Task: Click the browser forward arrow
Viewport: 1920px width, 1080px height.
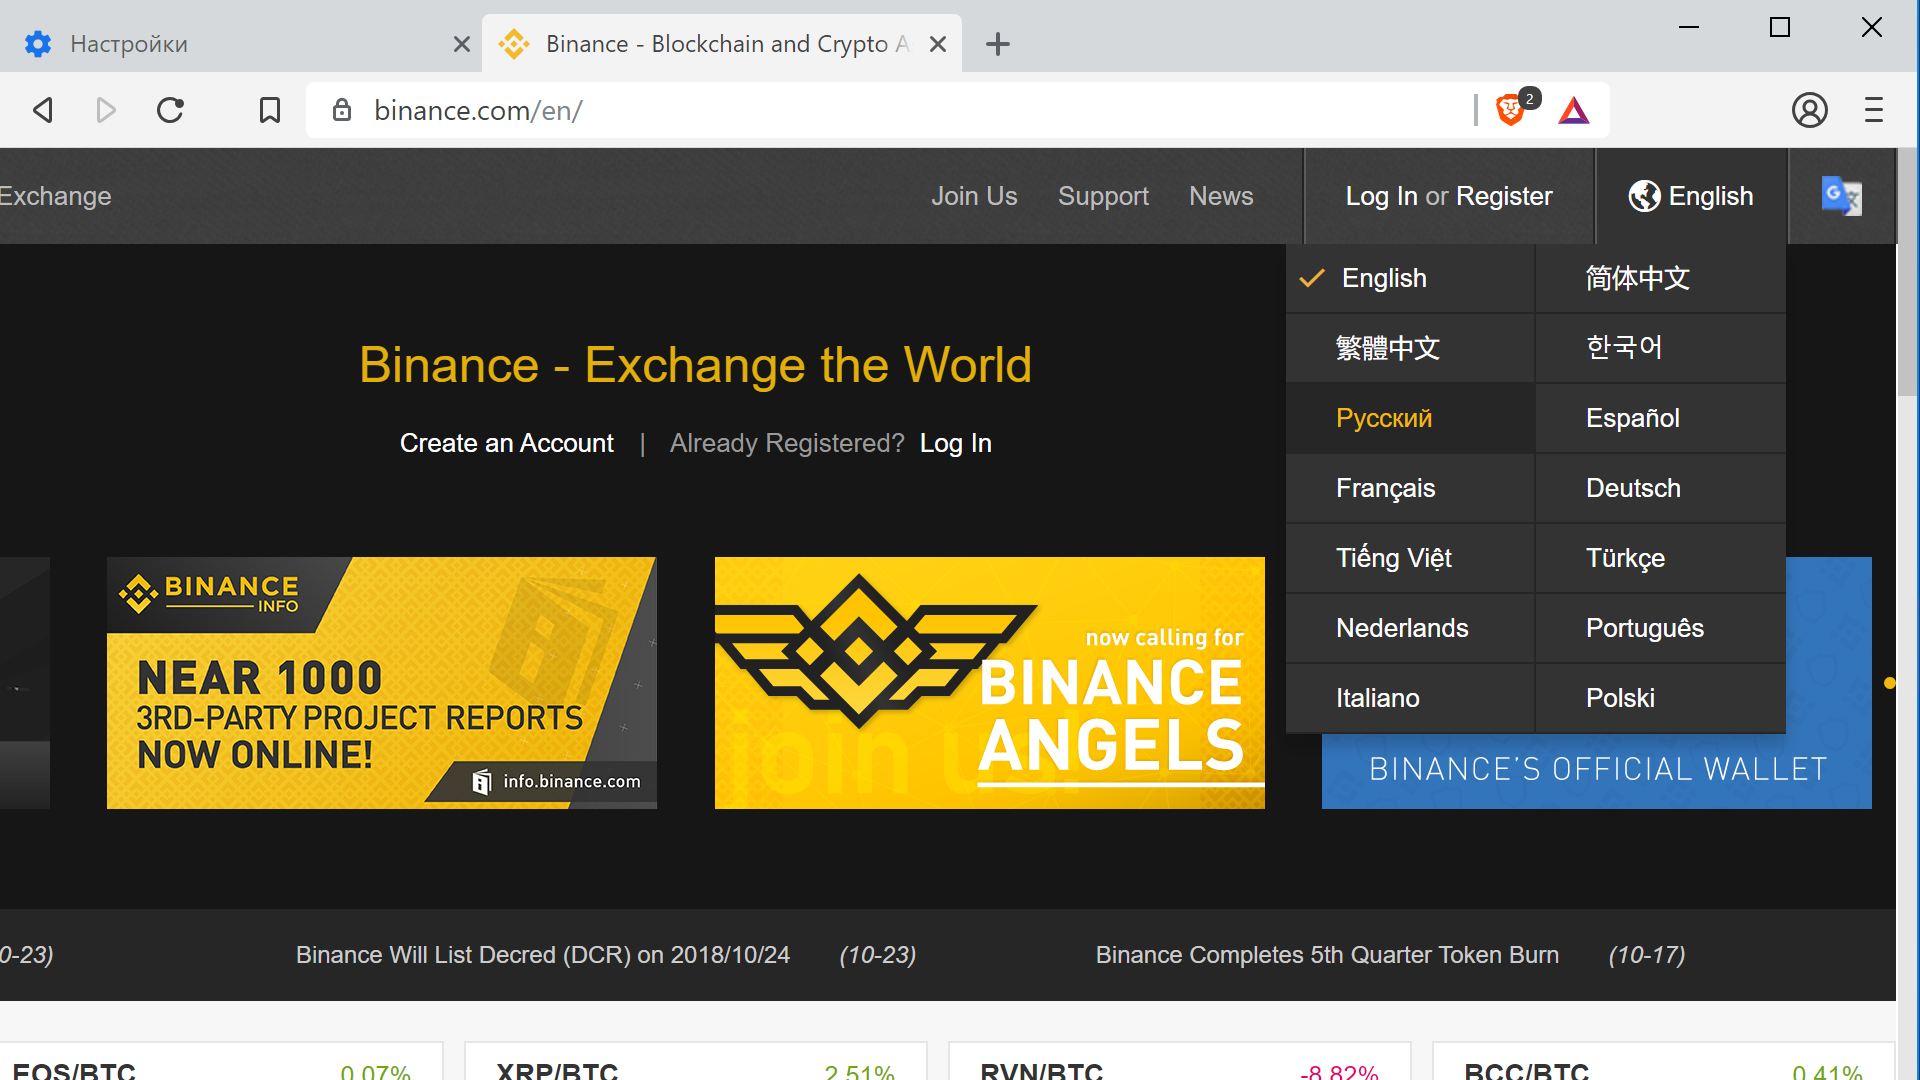Action: (106, 110)
